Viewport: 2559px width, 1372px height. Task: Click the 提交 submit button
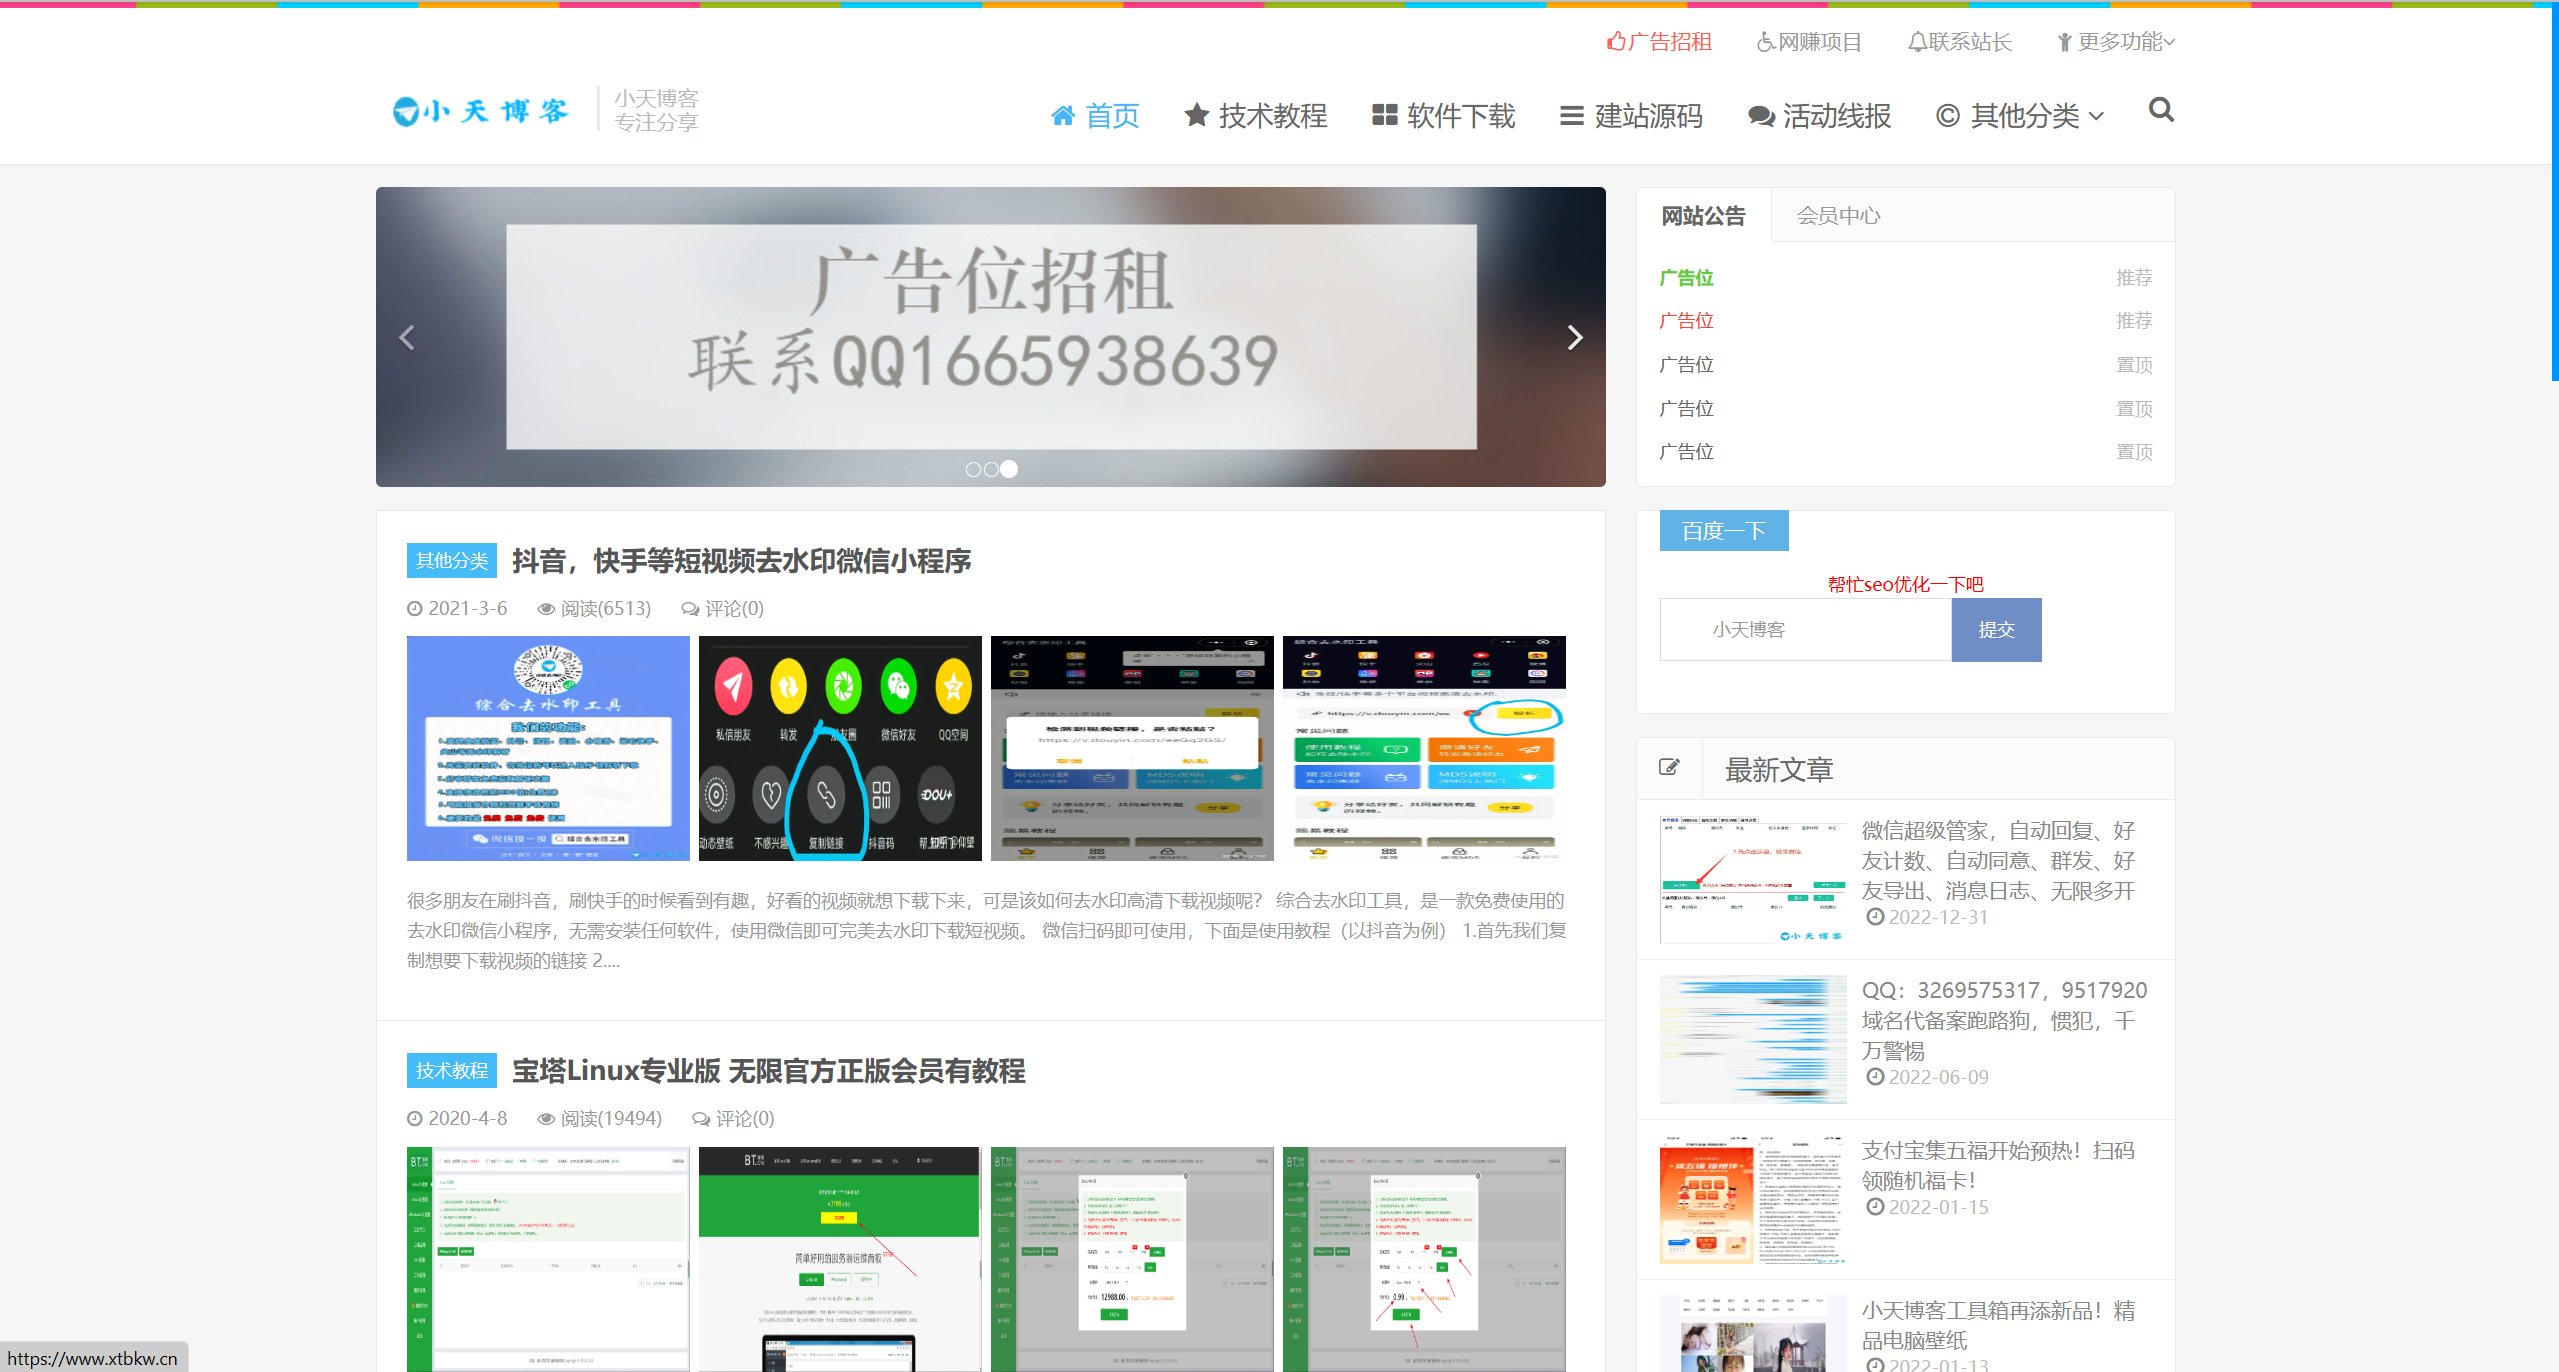(x=1996, y=630)
